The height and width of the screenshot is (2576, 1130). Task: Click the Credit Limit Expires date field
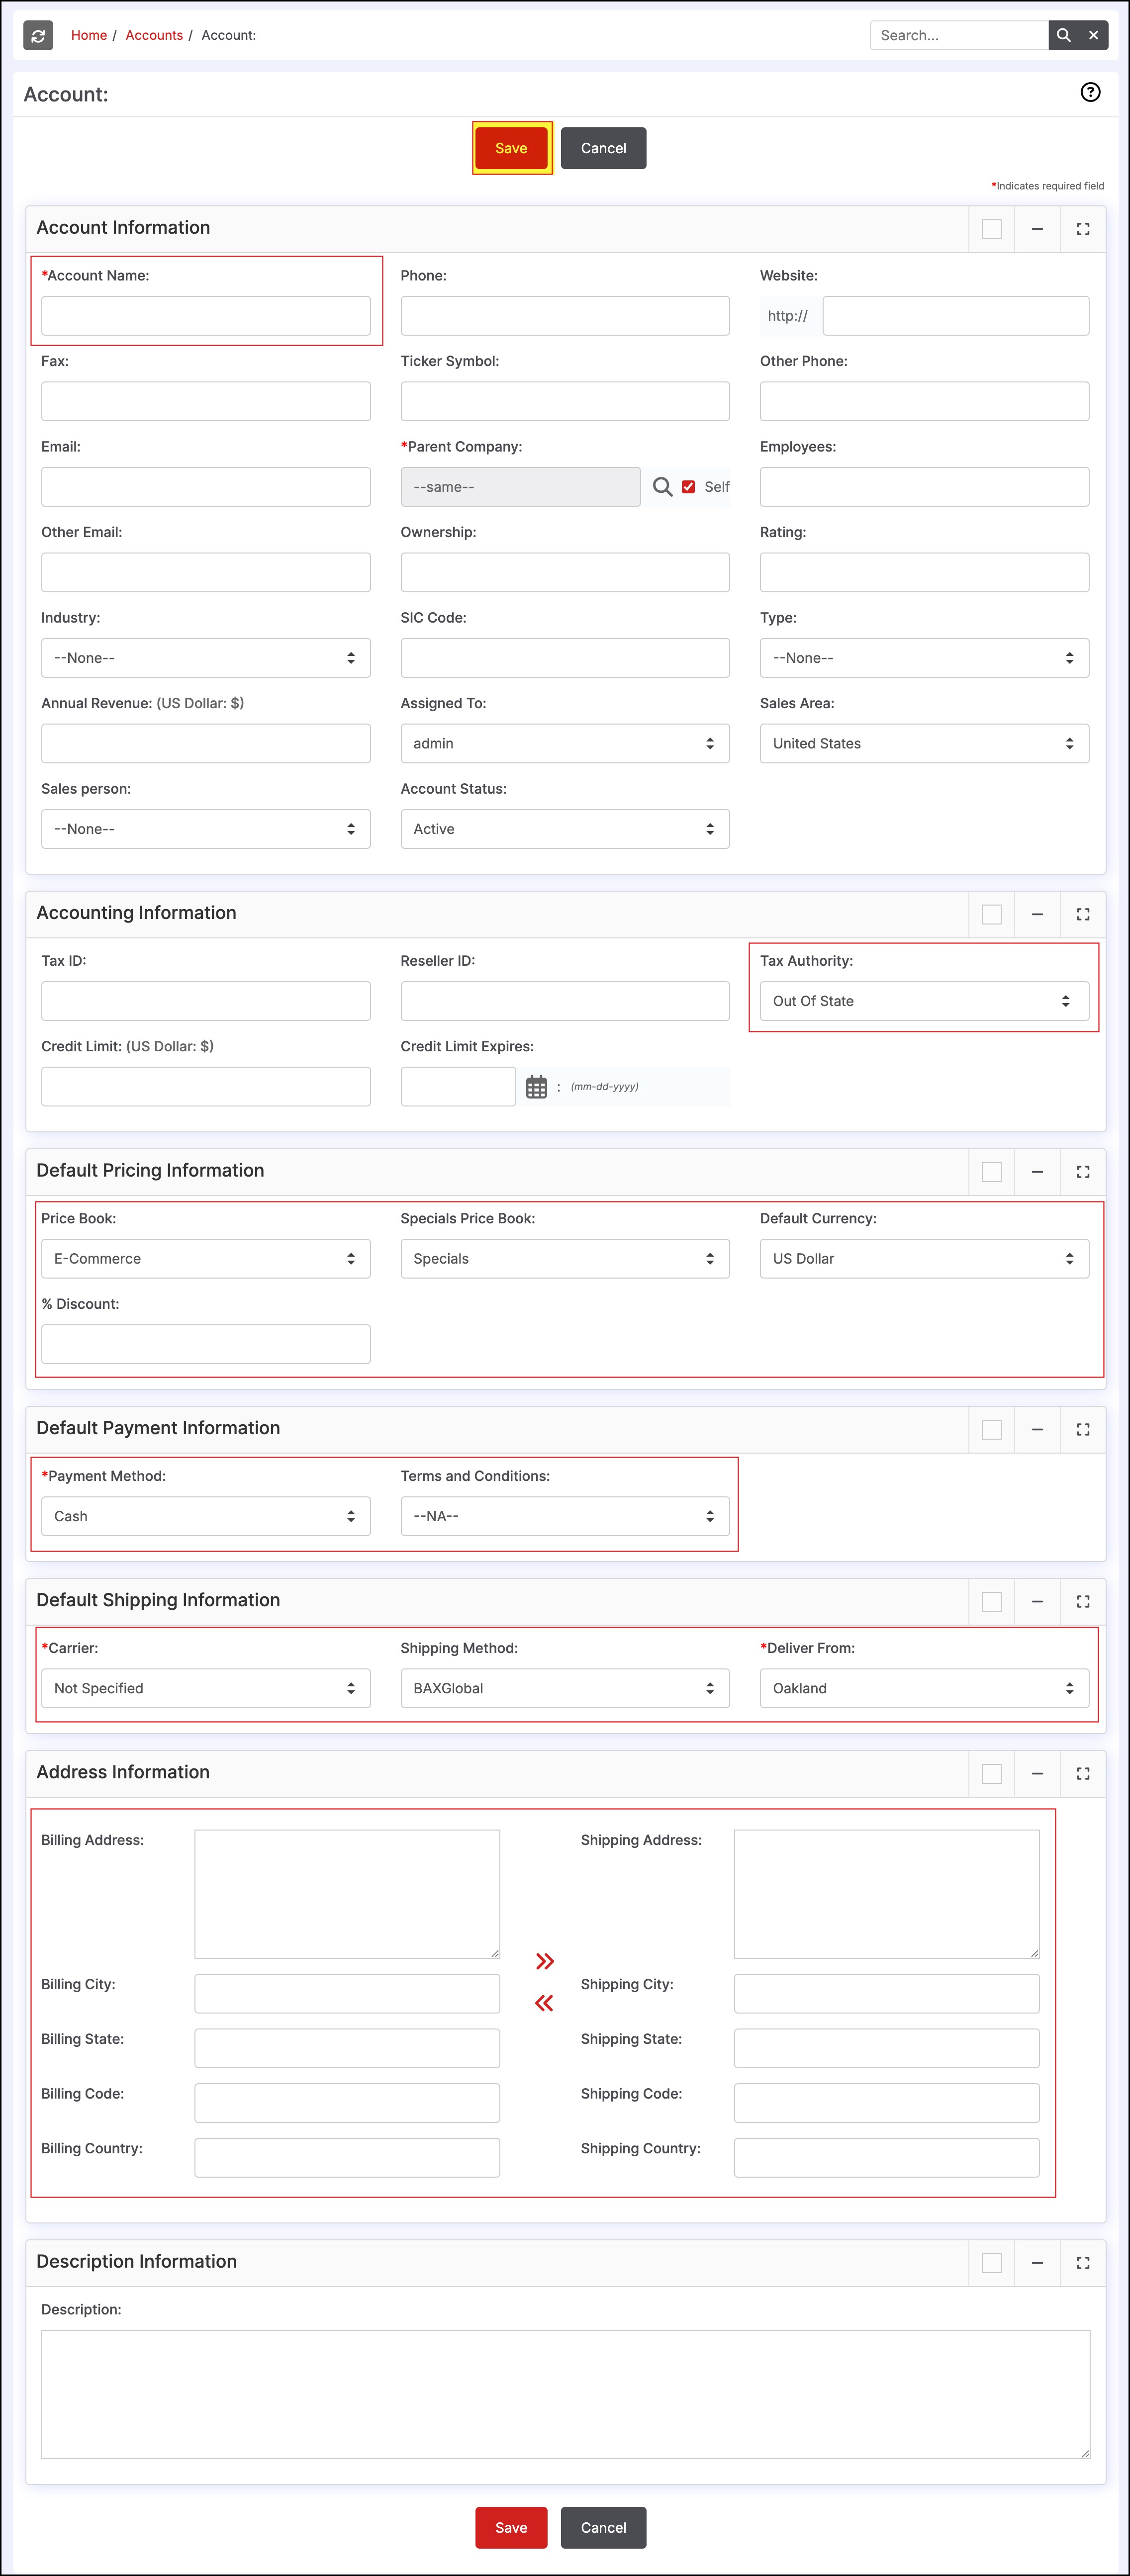click(x=458, y=1087)
